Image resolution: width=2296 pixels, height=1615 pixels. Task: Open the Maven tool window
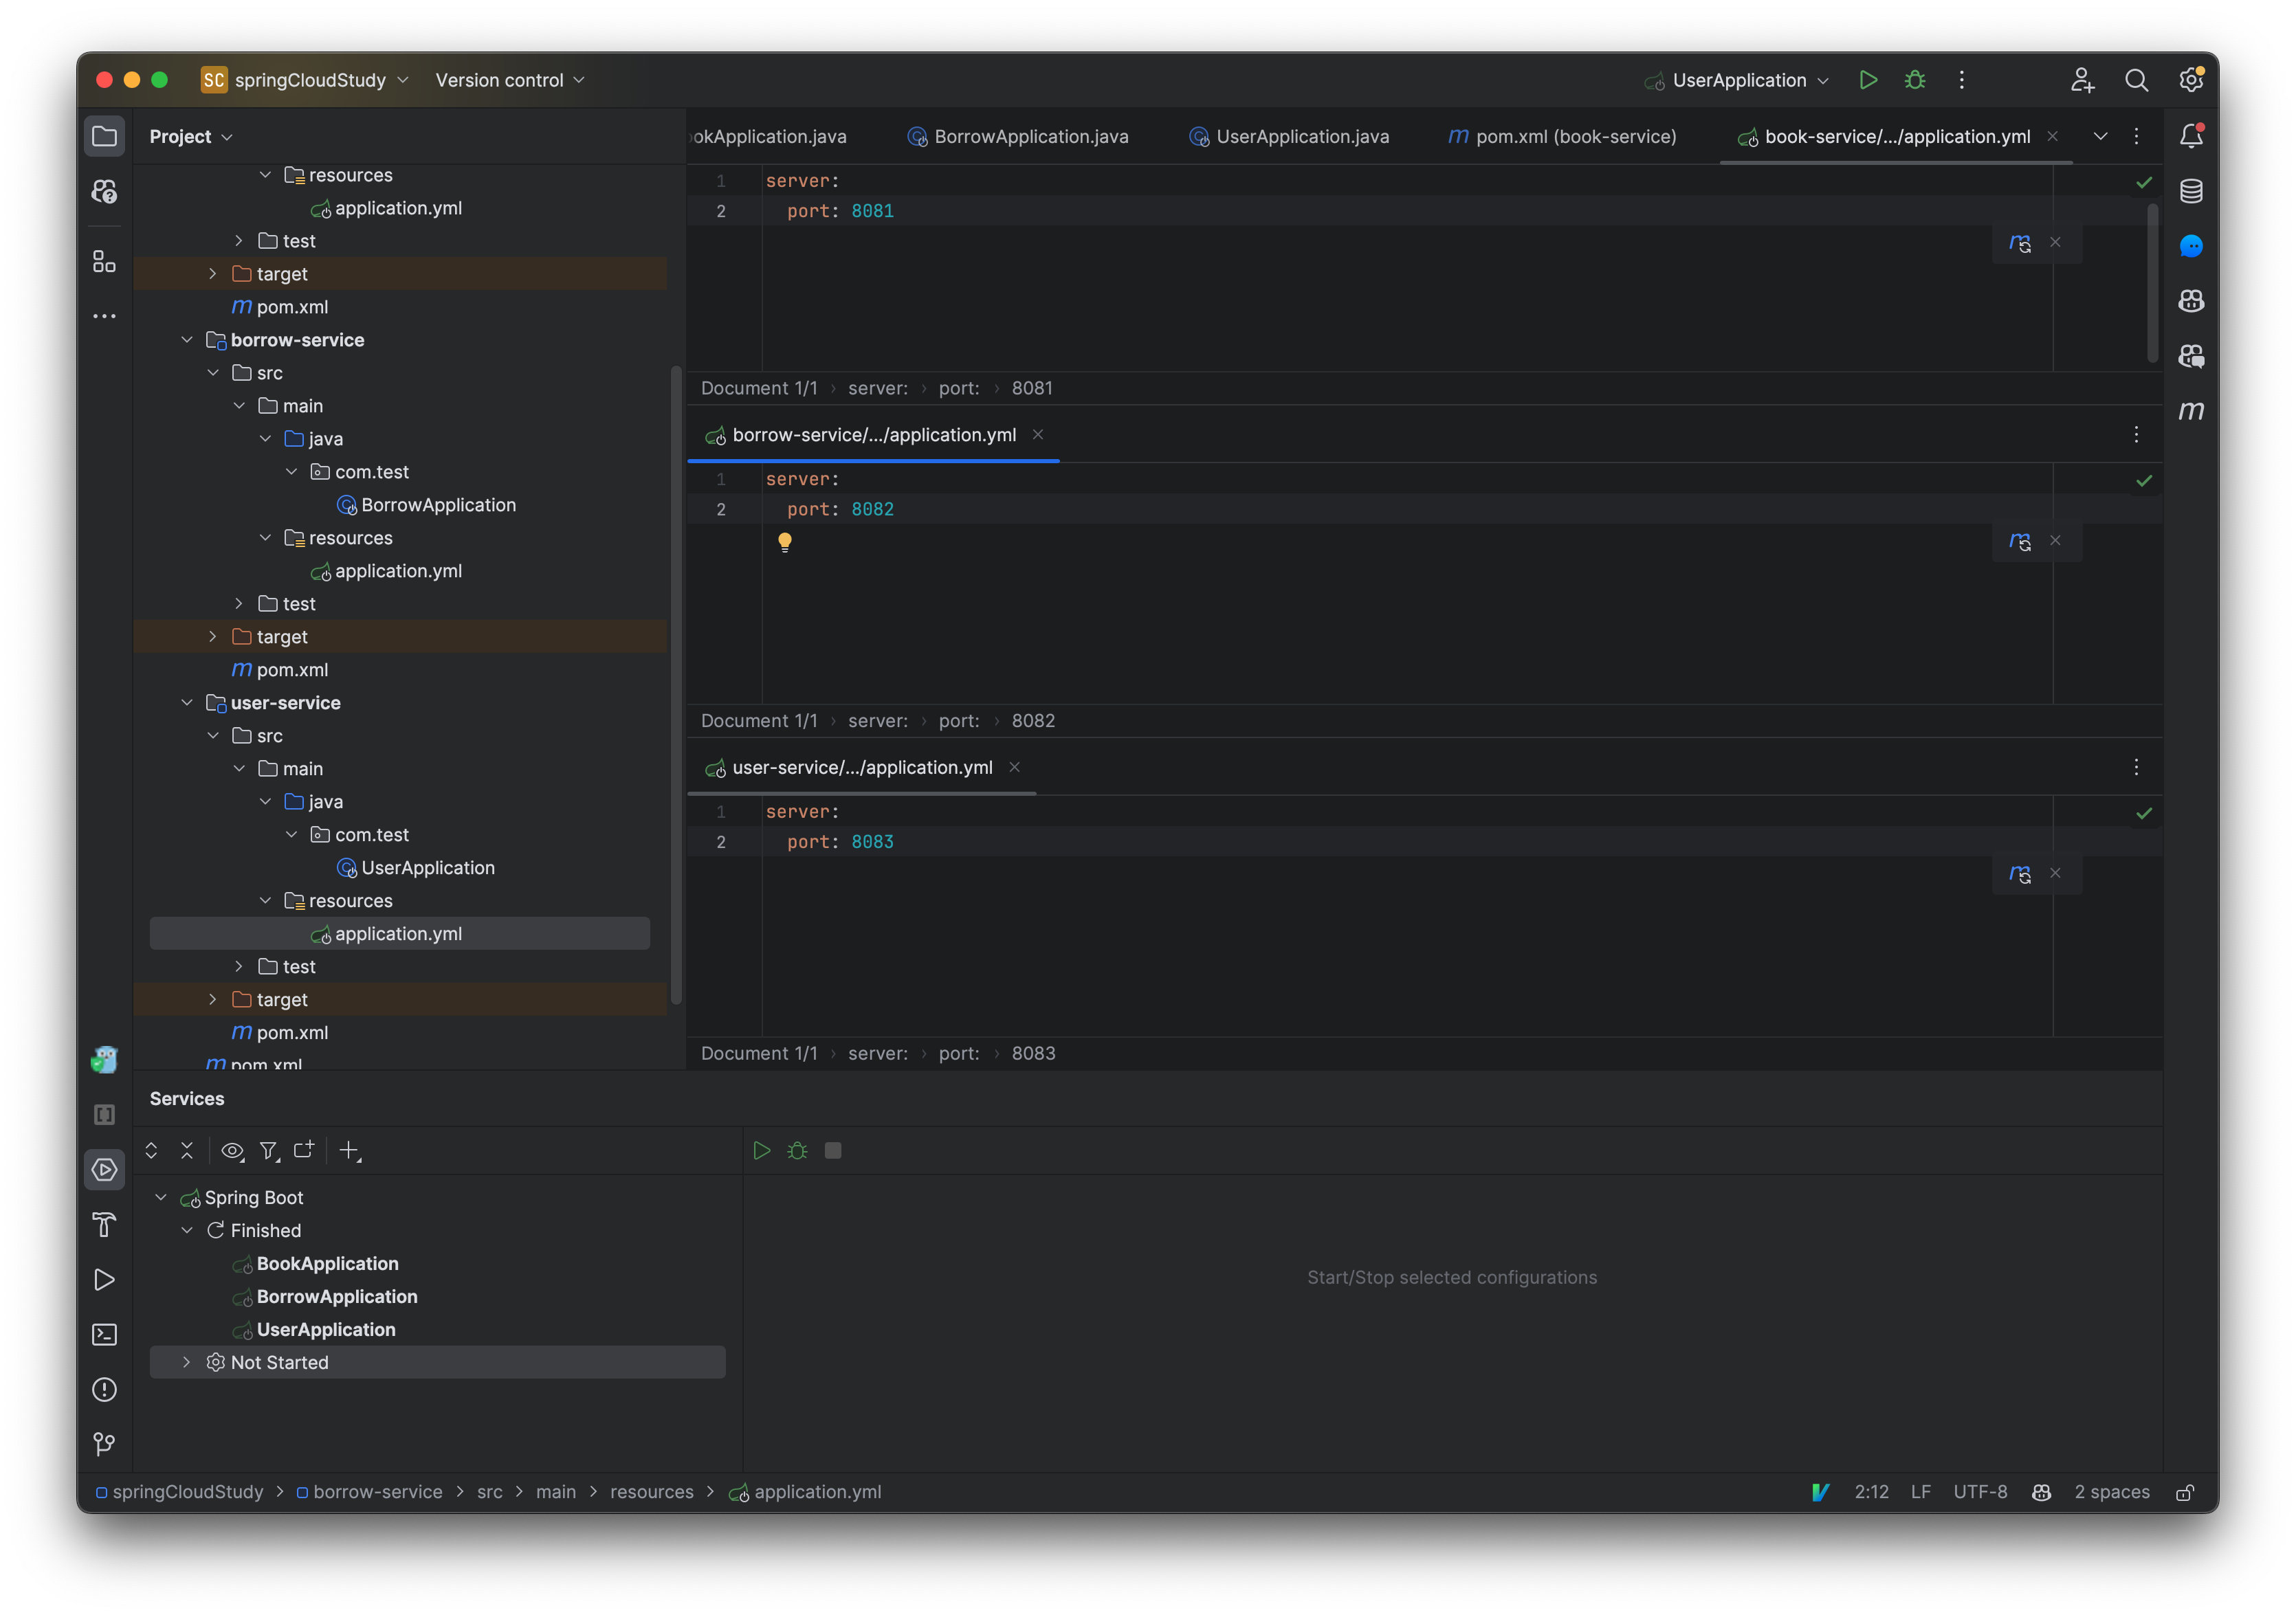(x=2191, y=410)
